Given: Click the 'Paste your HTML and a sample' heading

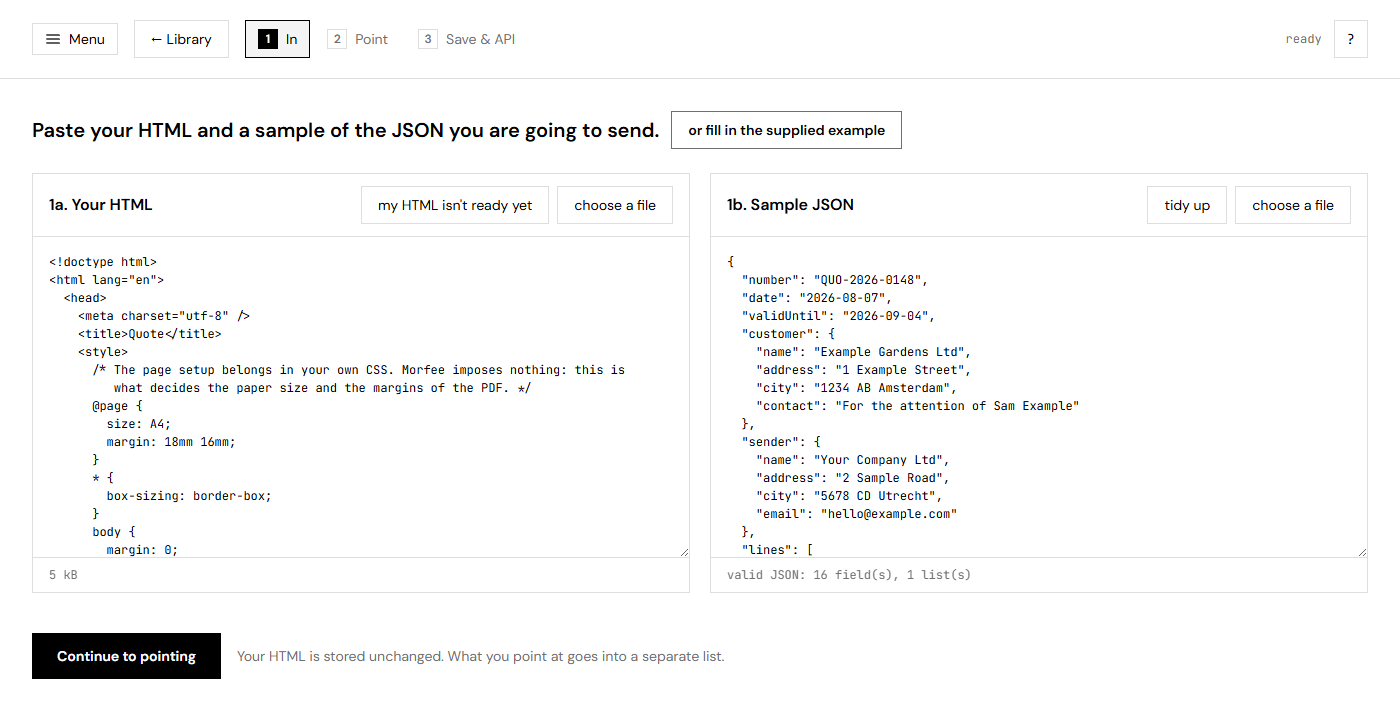Looking at the screenshot, I should (x=346, y=130).
